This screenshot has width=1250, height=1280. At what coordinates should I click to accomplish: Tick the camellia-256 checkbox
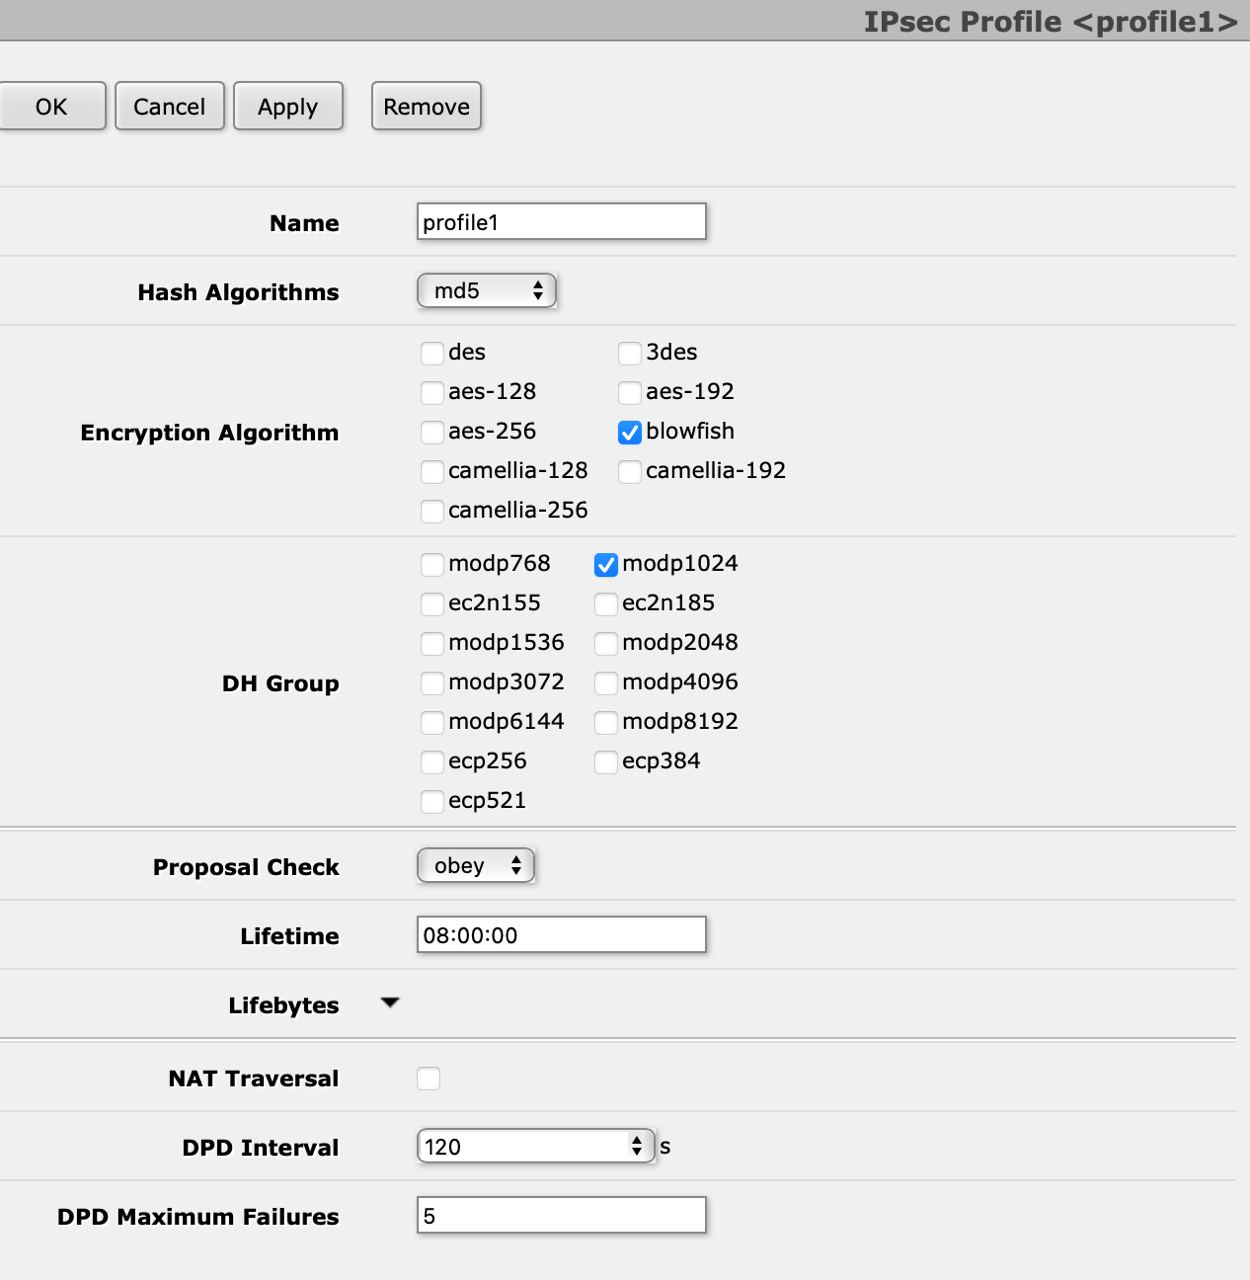coord(432,511)
